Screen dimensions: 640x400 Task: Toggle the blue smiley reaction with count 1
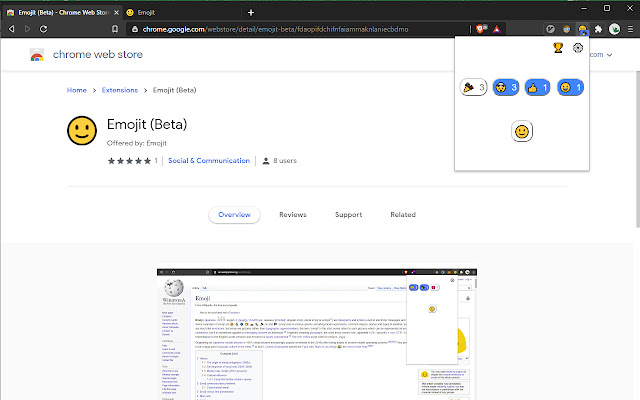coord(570,87)
